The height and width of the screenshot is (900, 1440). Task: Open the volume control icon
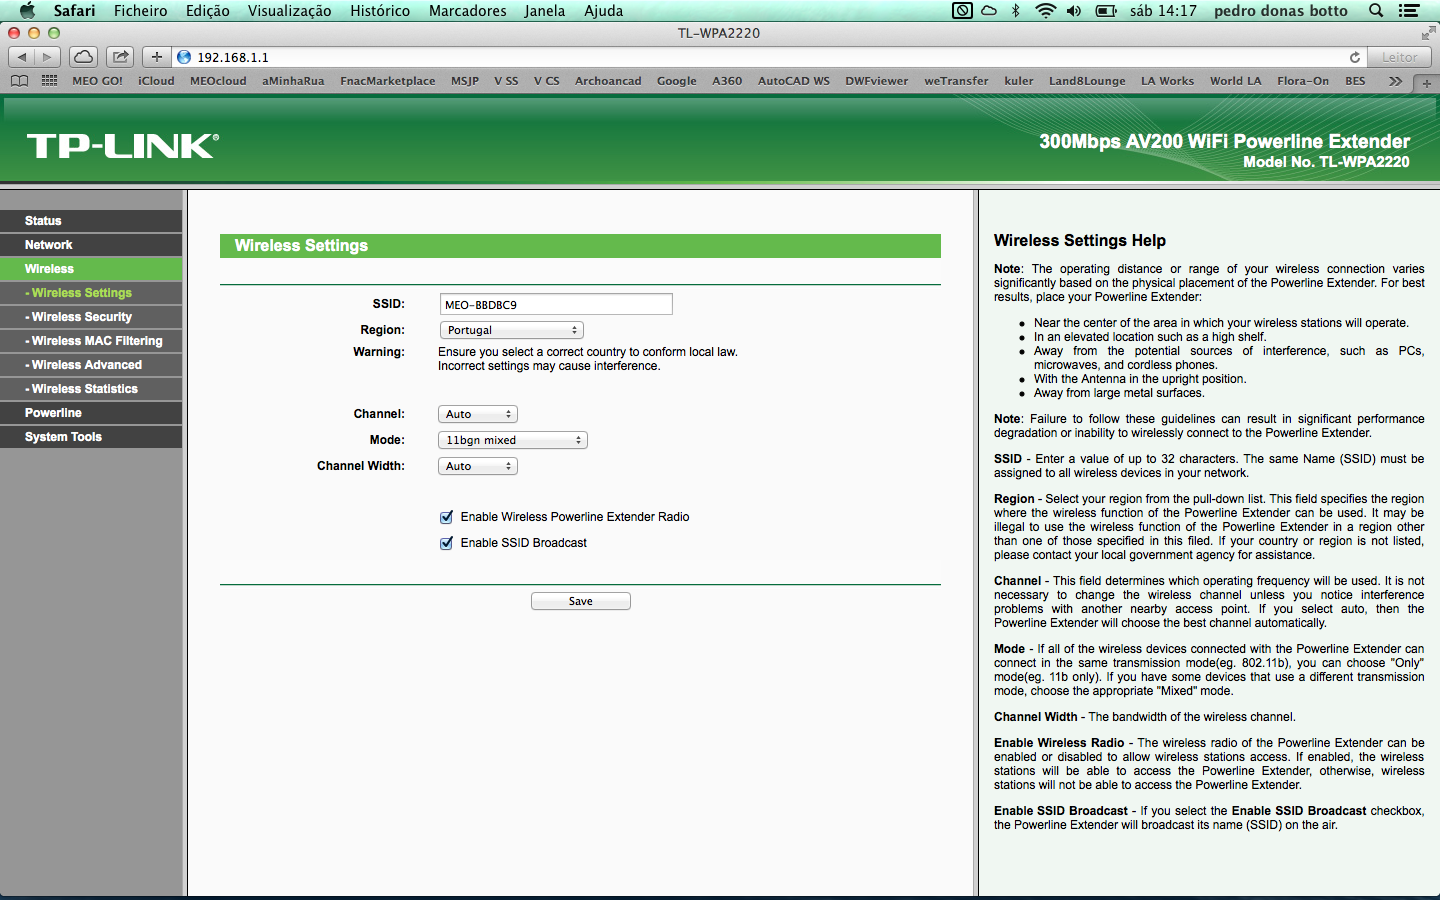click(x=1074, y=11)
